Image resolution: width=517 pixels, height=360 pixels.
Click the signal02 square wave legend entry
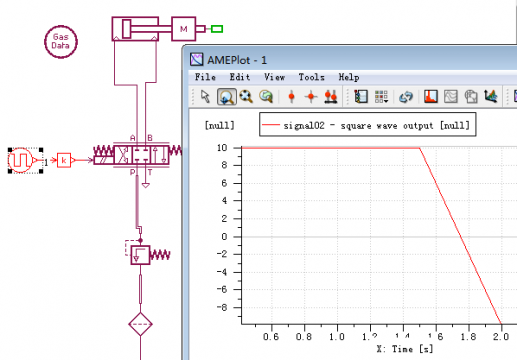[367, 125]
